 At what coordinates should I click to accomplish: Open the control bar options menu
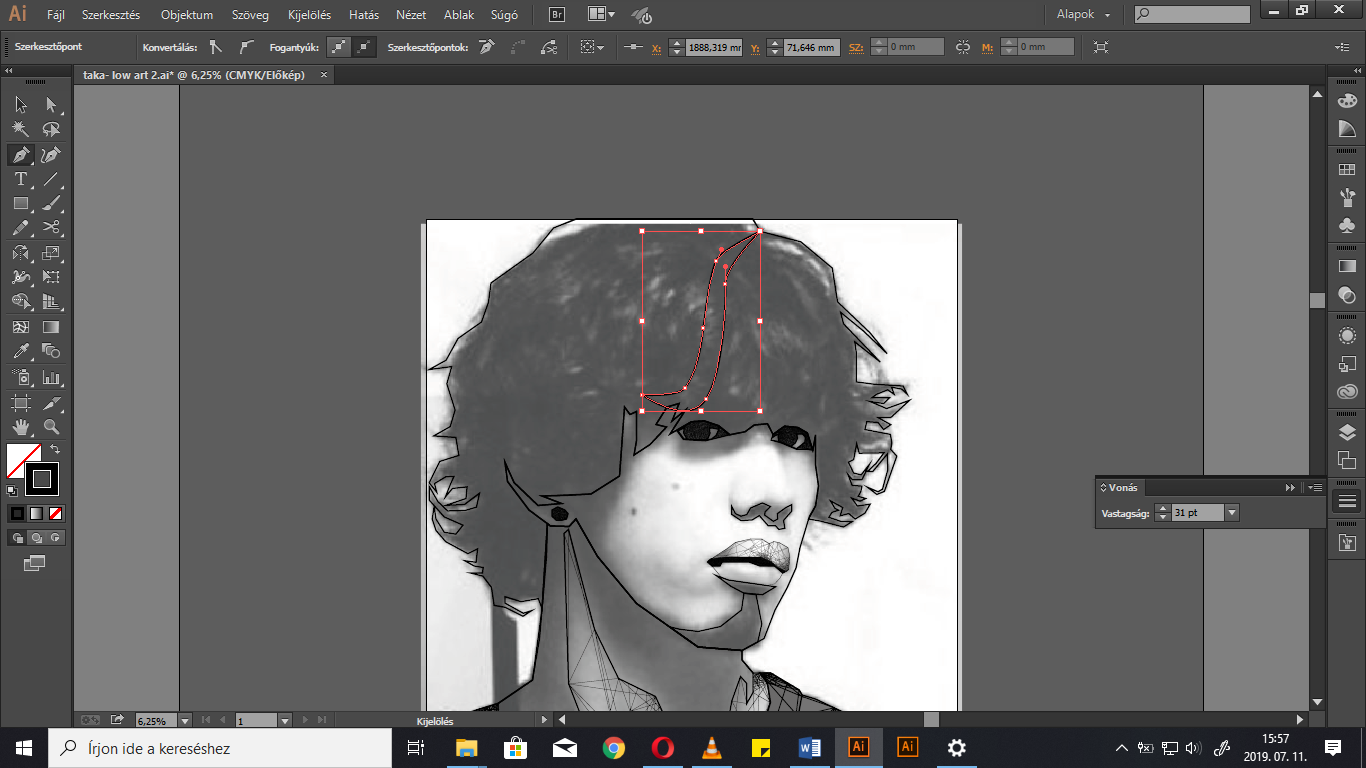coord(1342,47)
